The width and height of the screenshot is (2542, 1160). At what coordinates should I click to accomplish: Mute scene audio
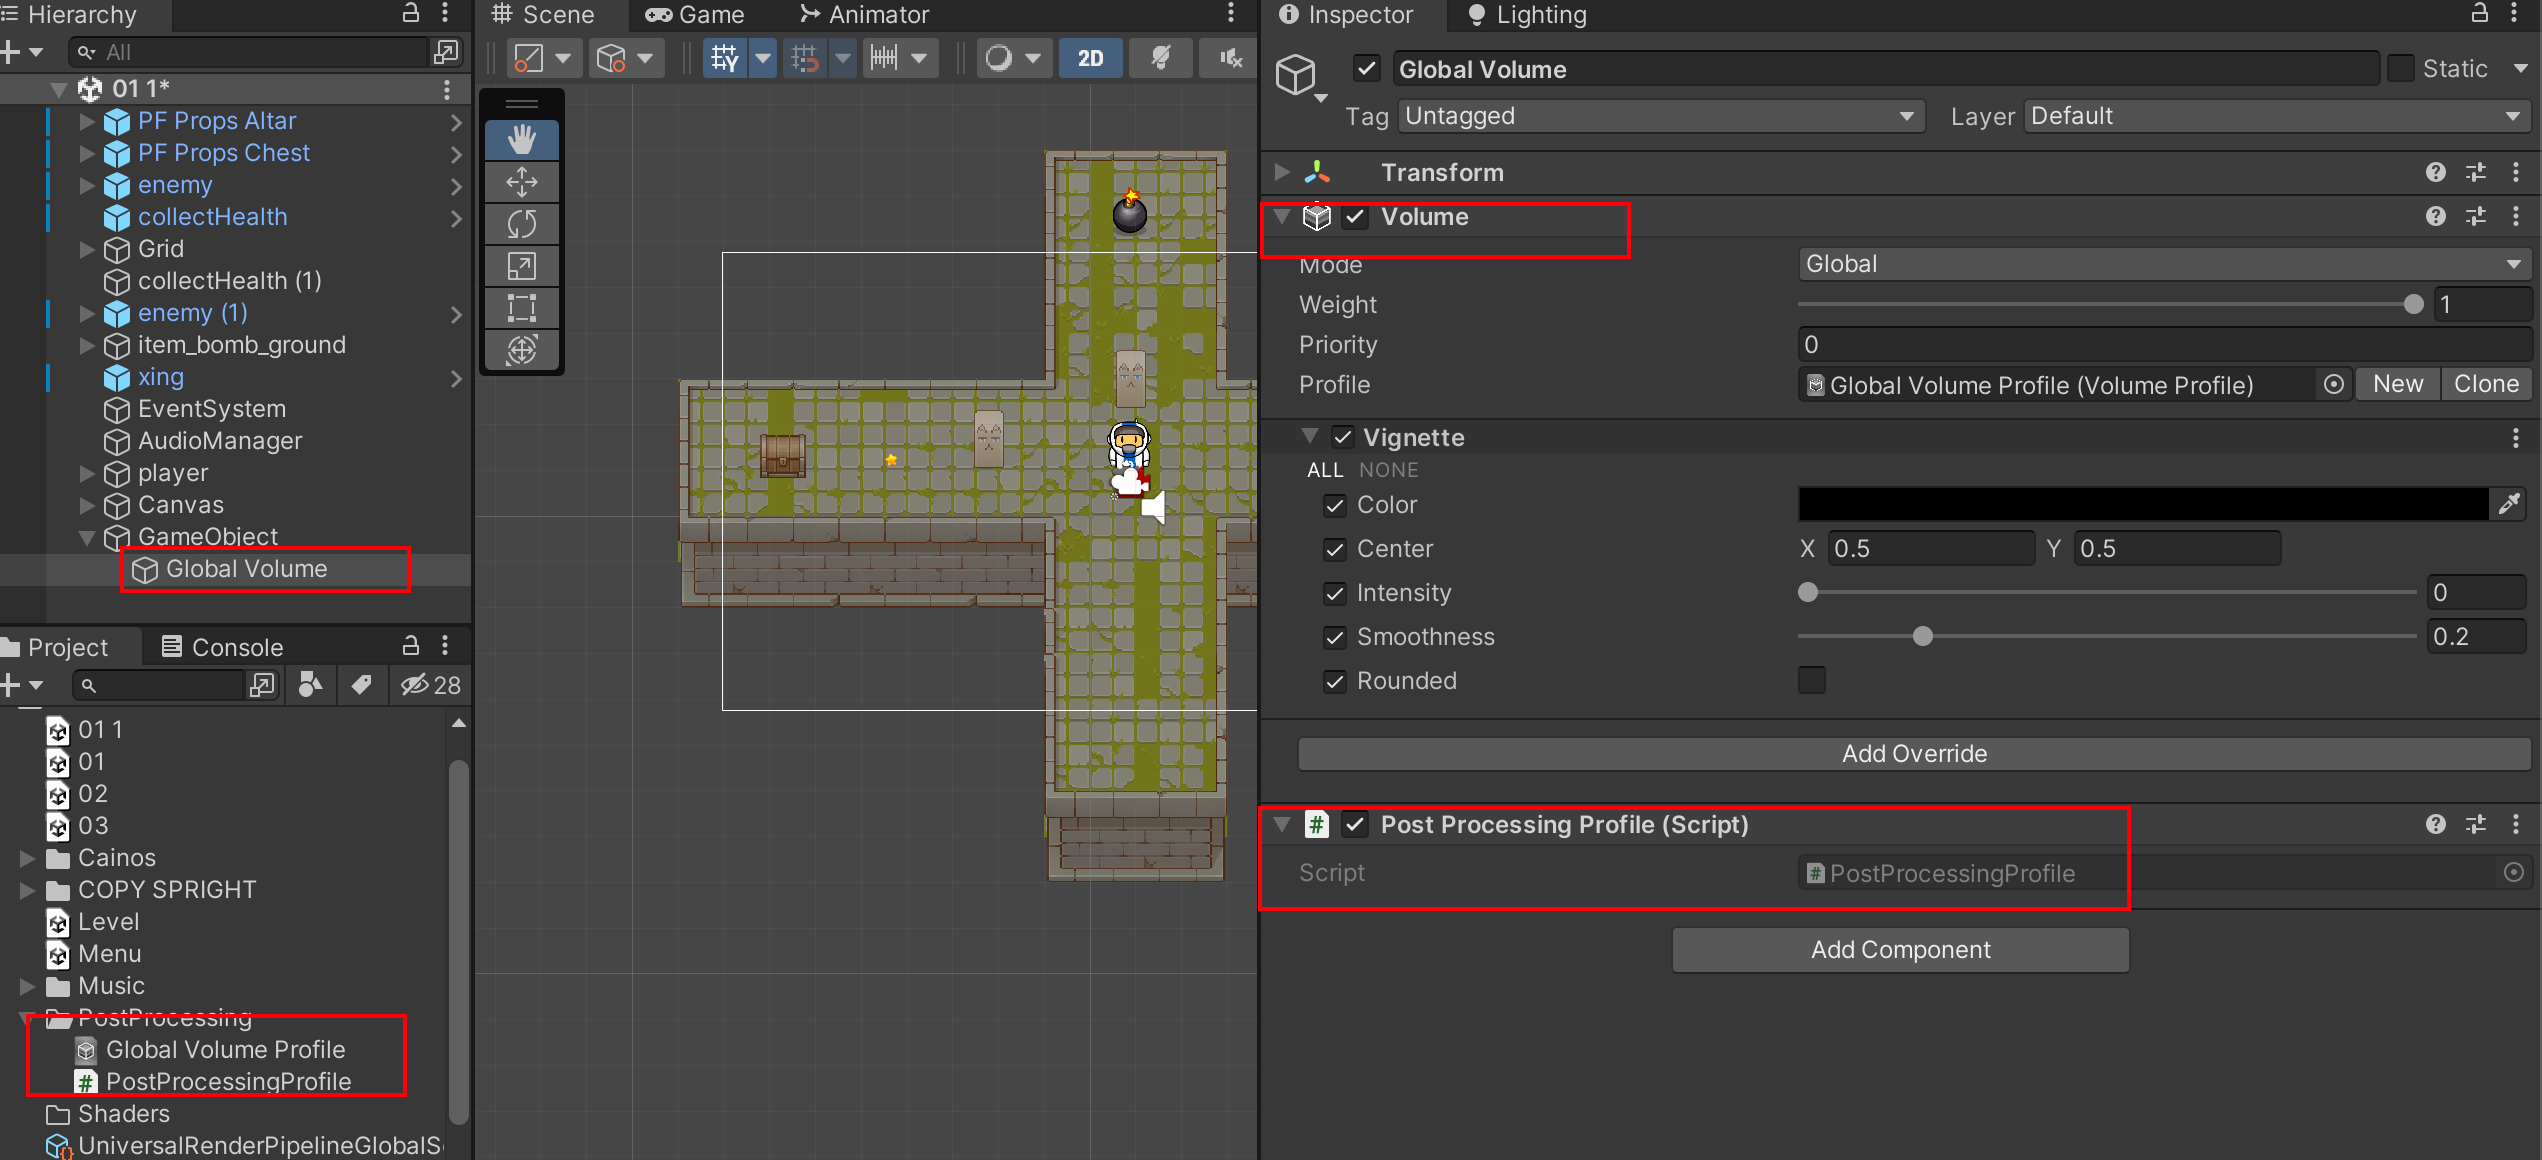(1227, 57)
